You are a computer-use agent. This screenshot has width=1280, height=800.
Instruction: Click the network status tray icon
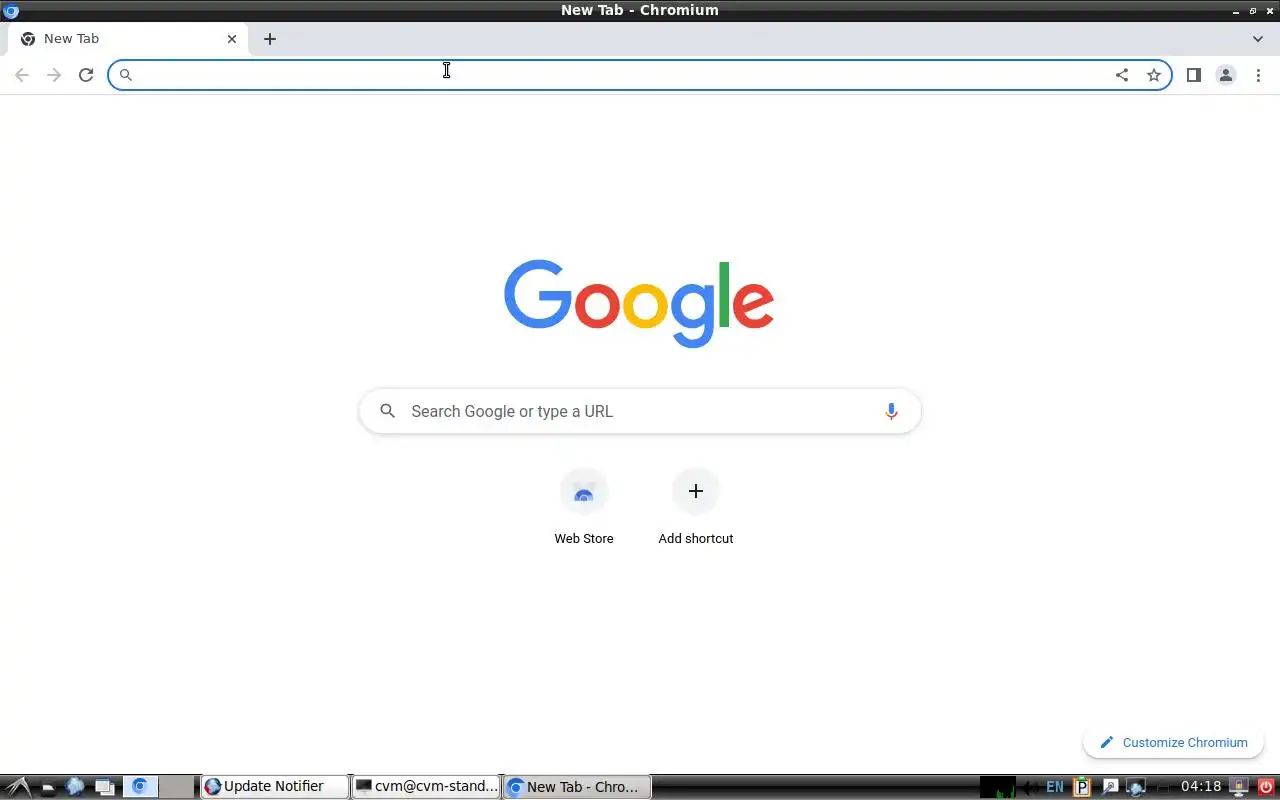1136,787
